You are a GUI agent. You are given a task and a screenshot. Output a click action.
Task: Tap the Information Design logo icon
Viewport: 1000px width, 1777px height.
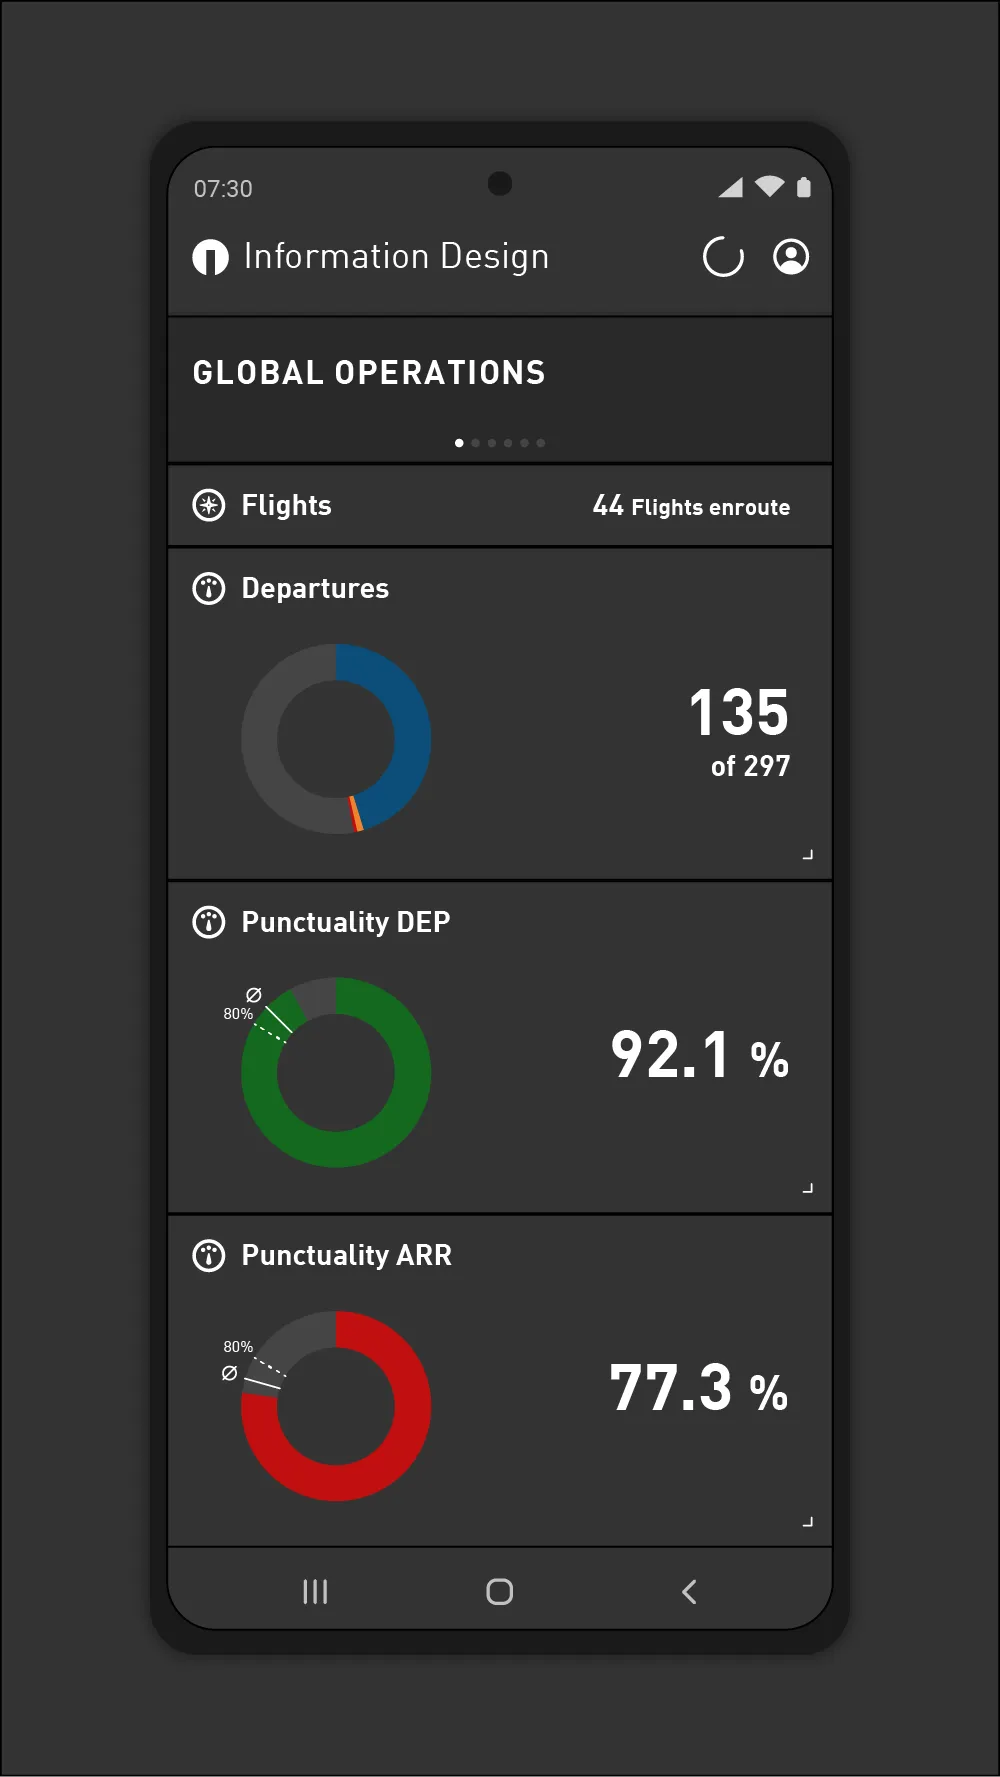point(210,257)
